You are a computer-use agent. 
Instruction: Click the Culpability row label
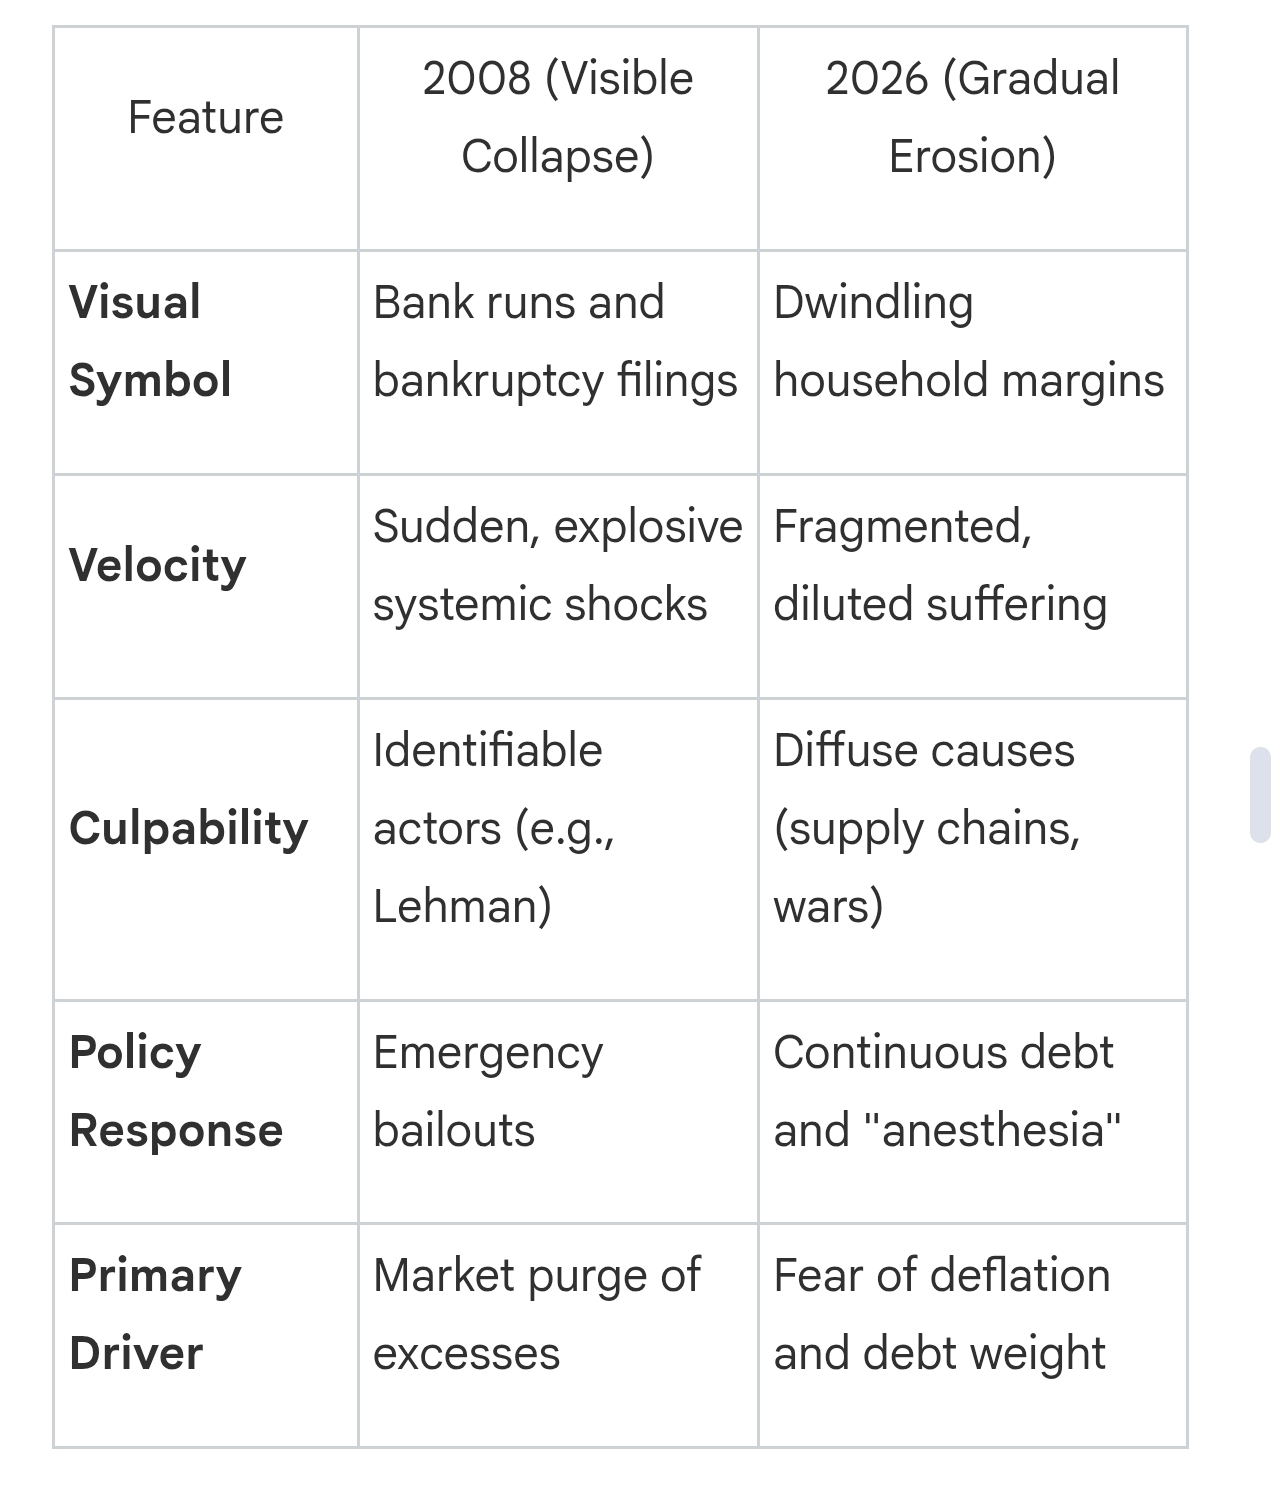click(188, 828)
